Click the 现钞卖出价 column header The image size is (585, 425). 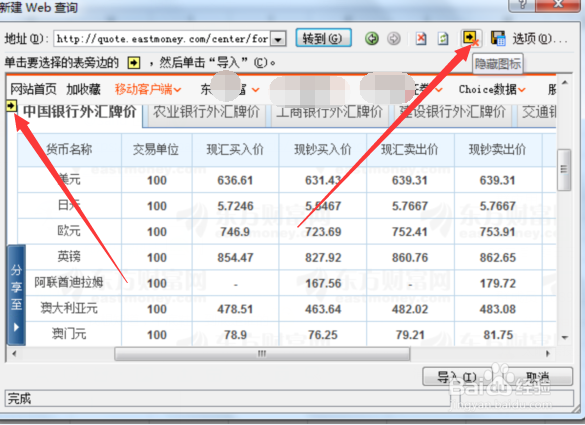pos(497,150)
